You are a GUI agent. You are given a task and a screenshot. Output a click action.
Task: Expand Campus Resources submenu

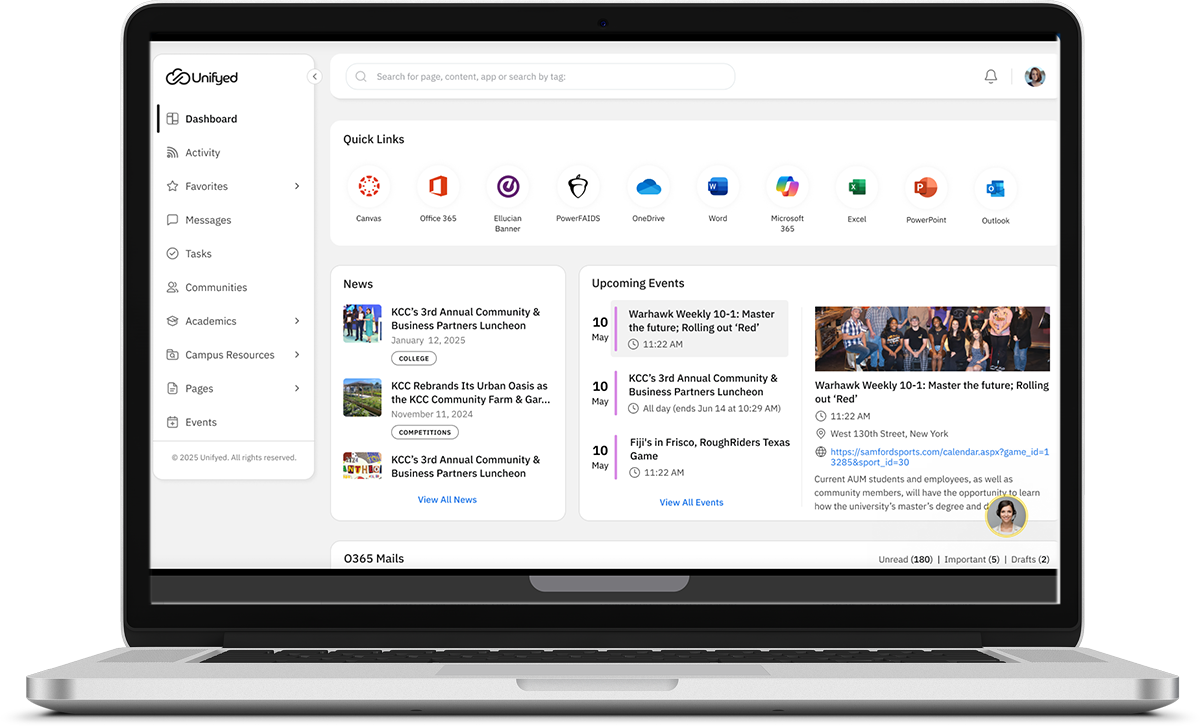click(297, 355)
